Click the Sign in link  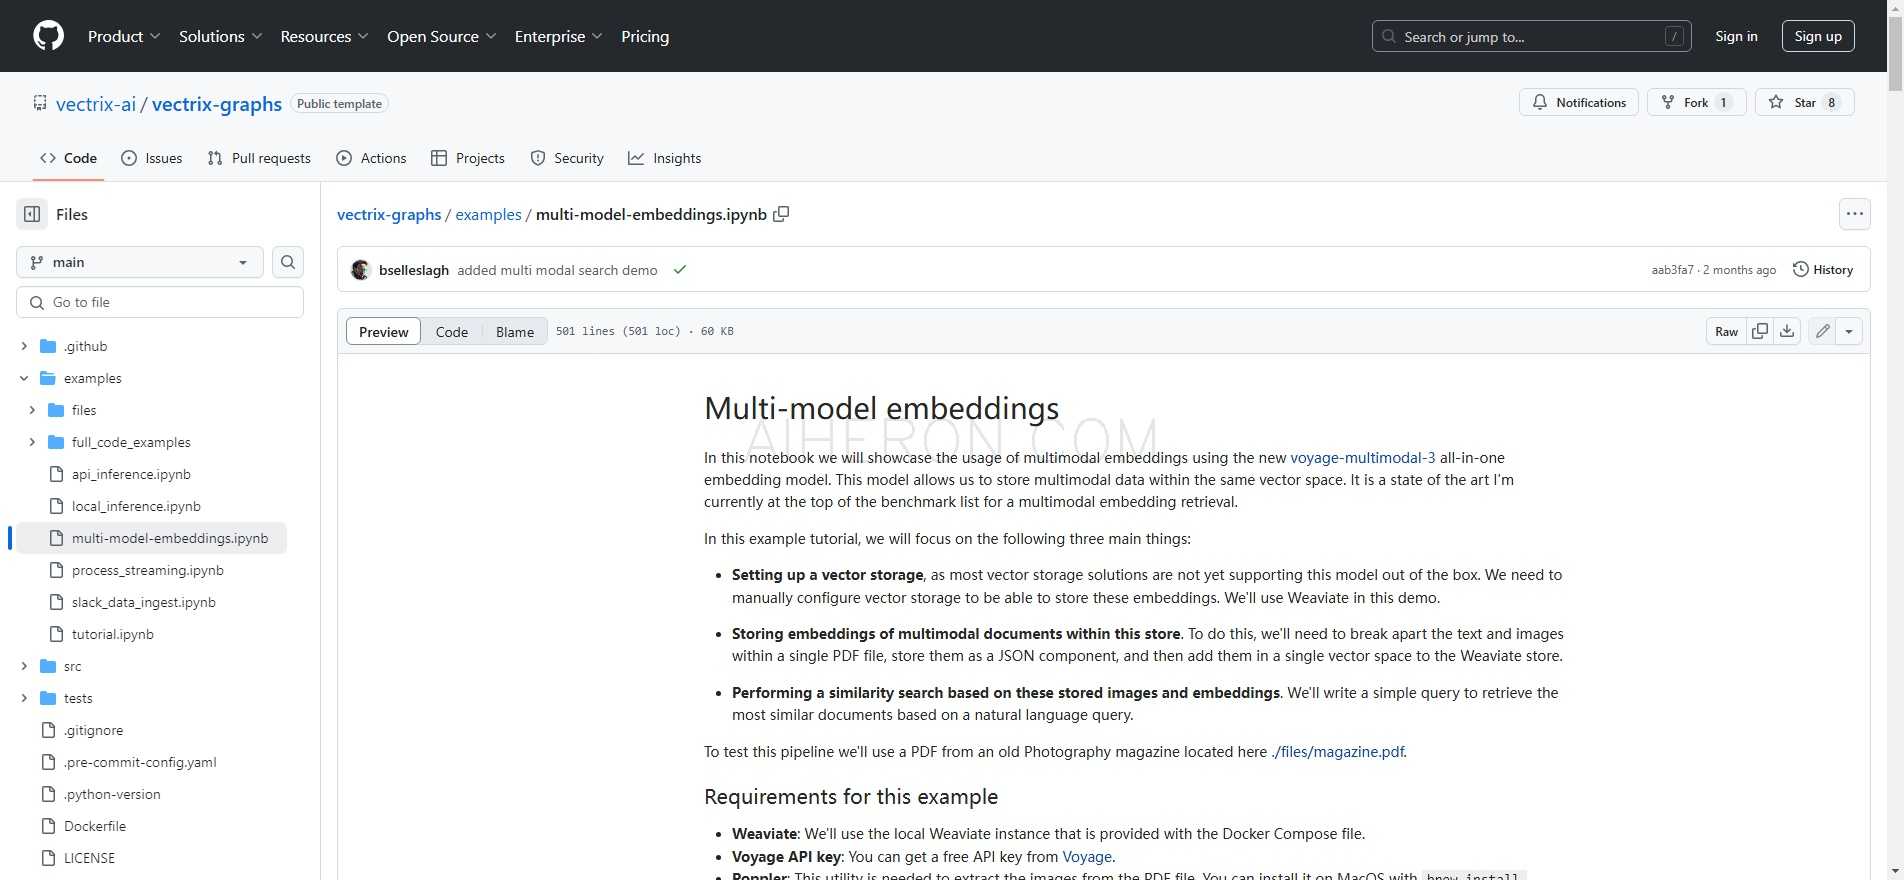tap(1736, 36)
